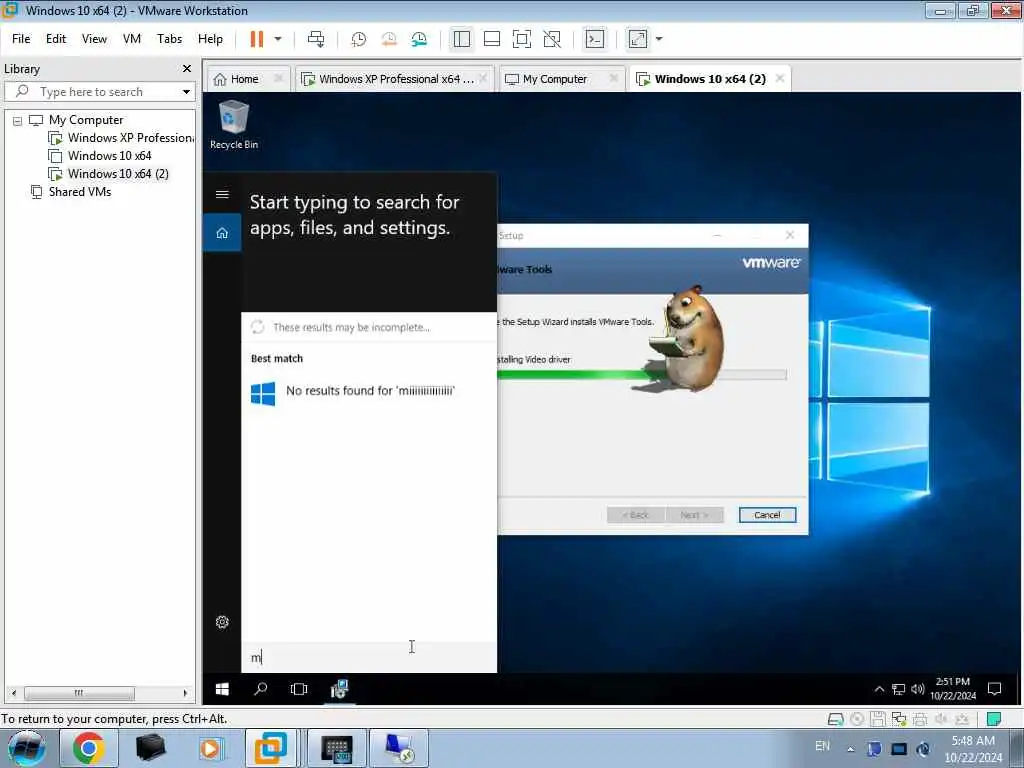The width and height of the screenshot is (1024, 768).
Task: Show hidden guest tray icons chevron
Action: coord(879,689)
